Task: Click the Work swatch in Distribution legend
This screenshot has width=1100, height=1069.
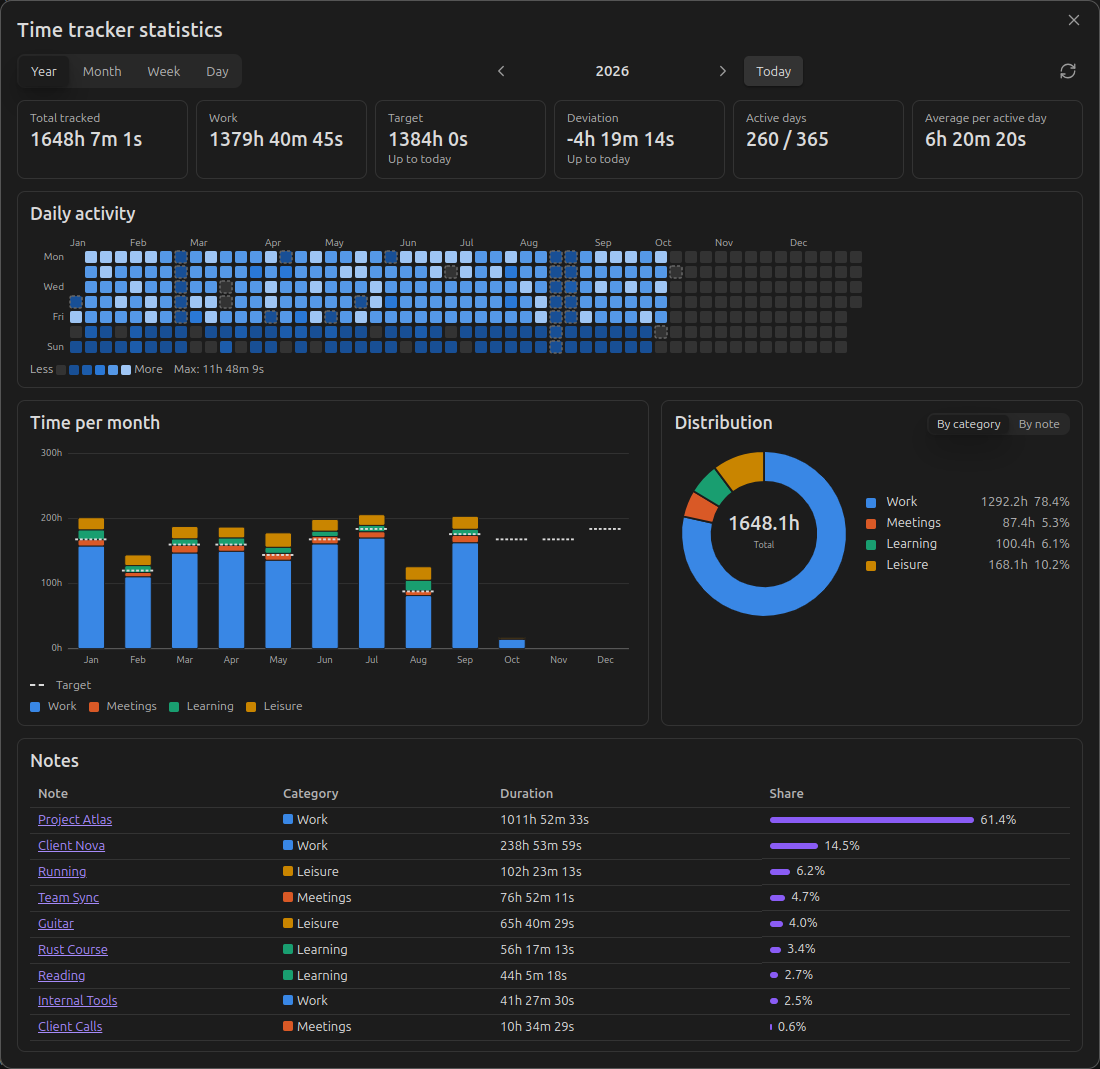Action: point(871,502)
